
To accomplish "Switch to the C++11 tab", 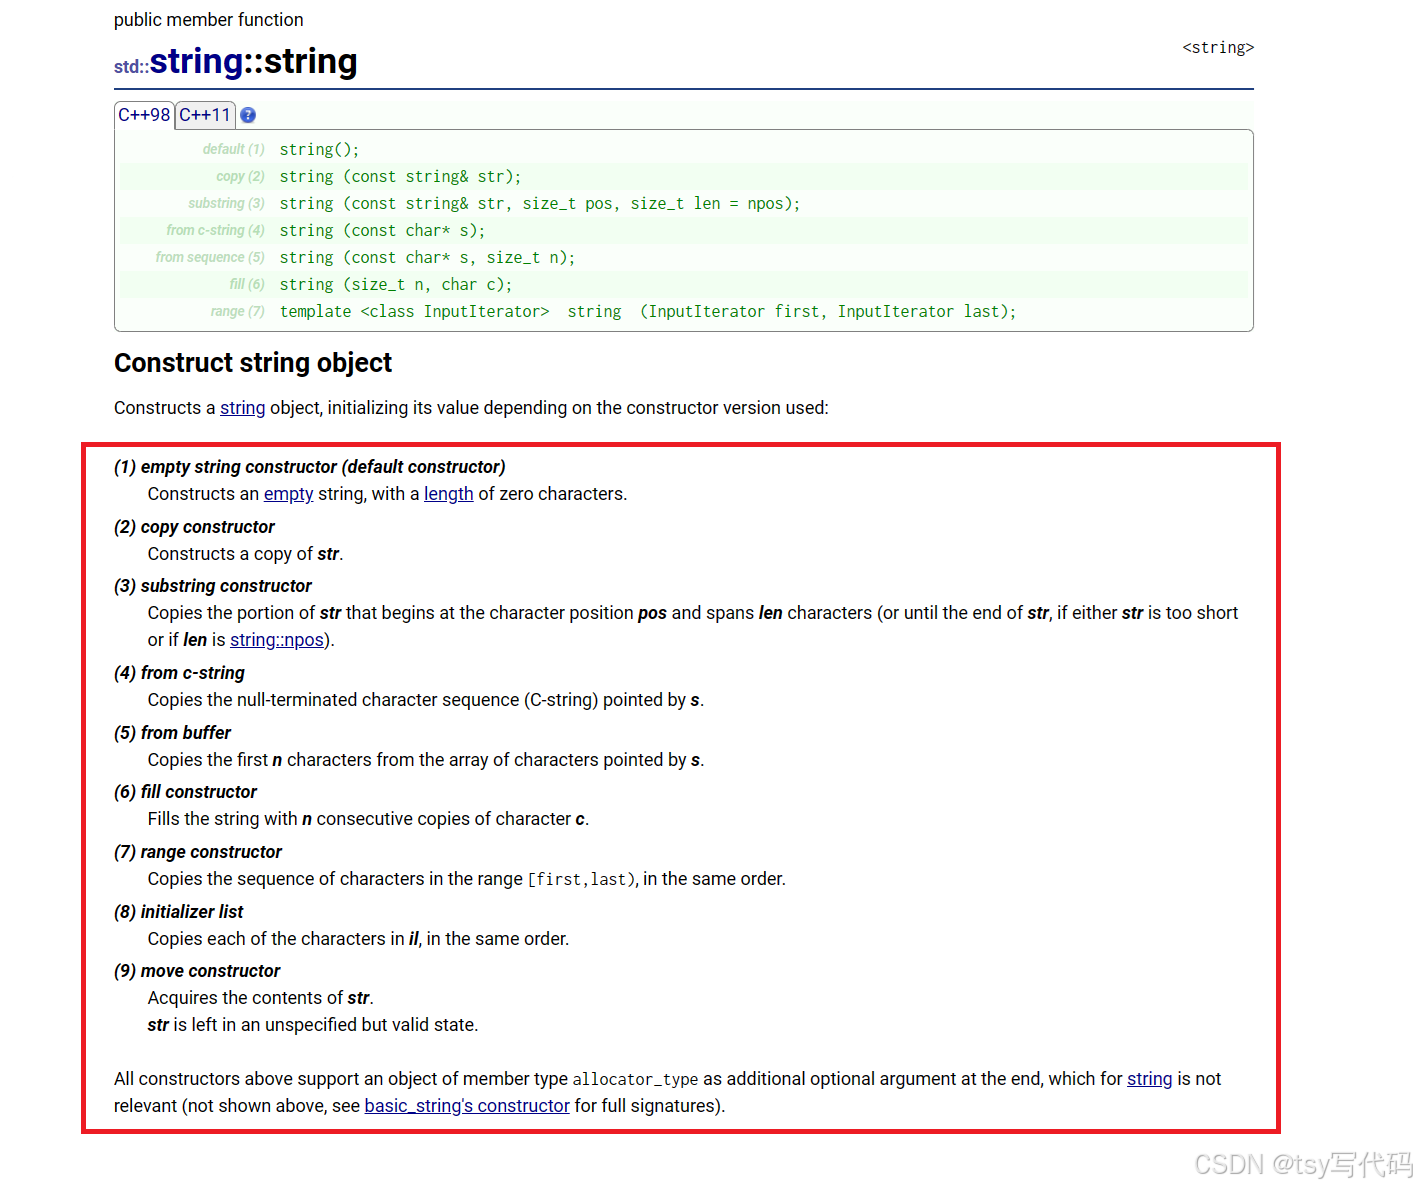I will point(205,115).
